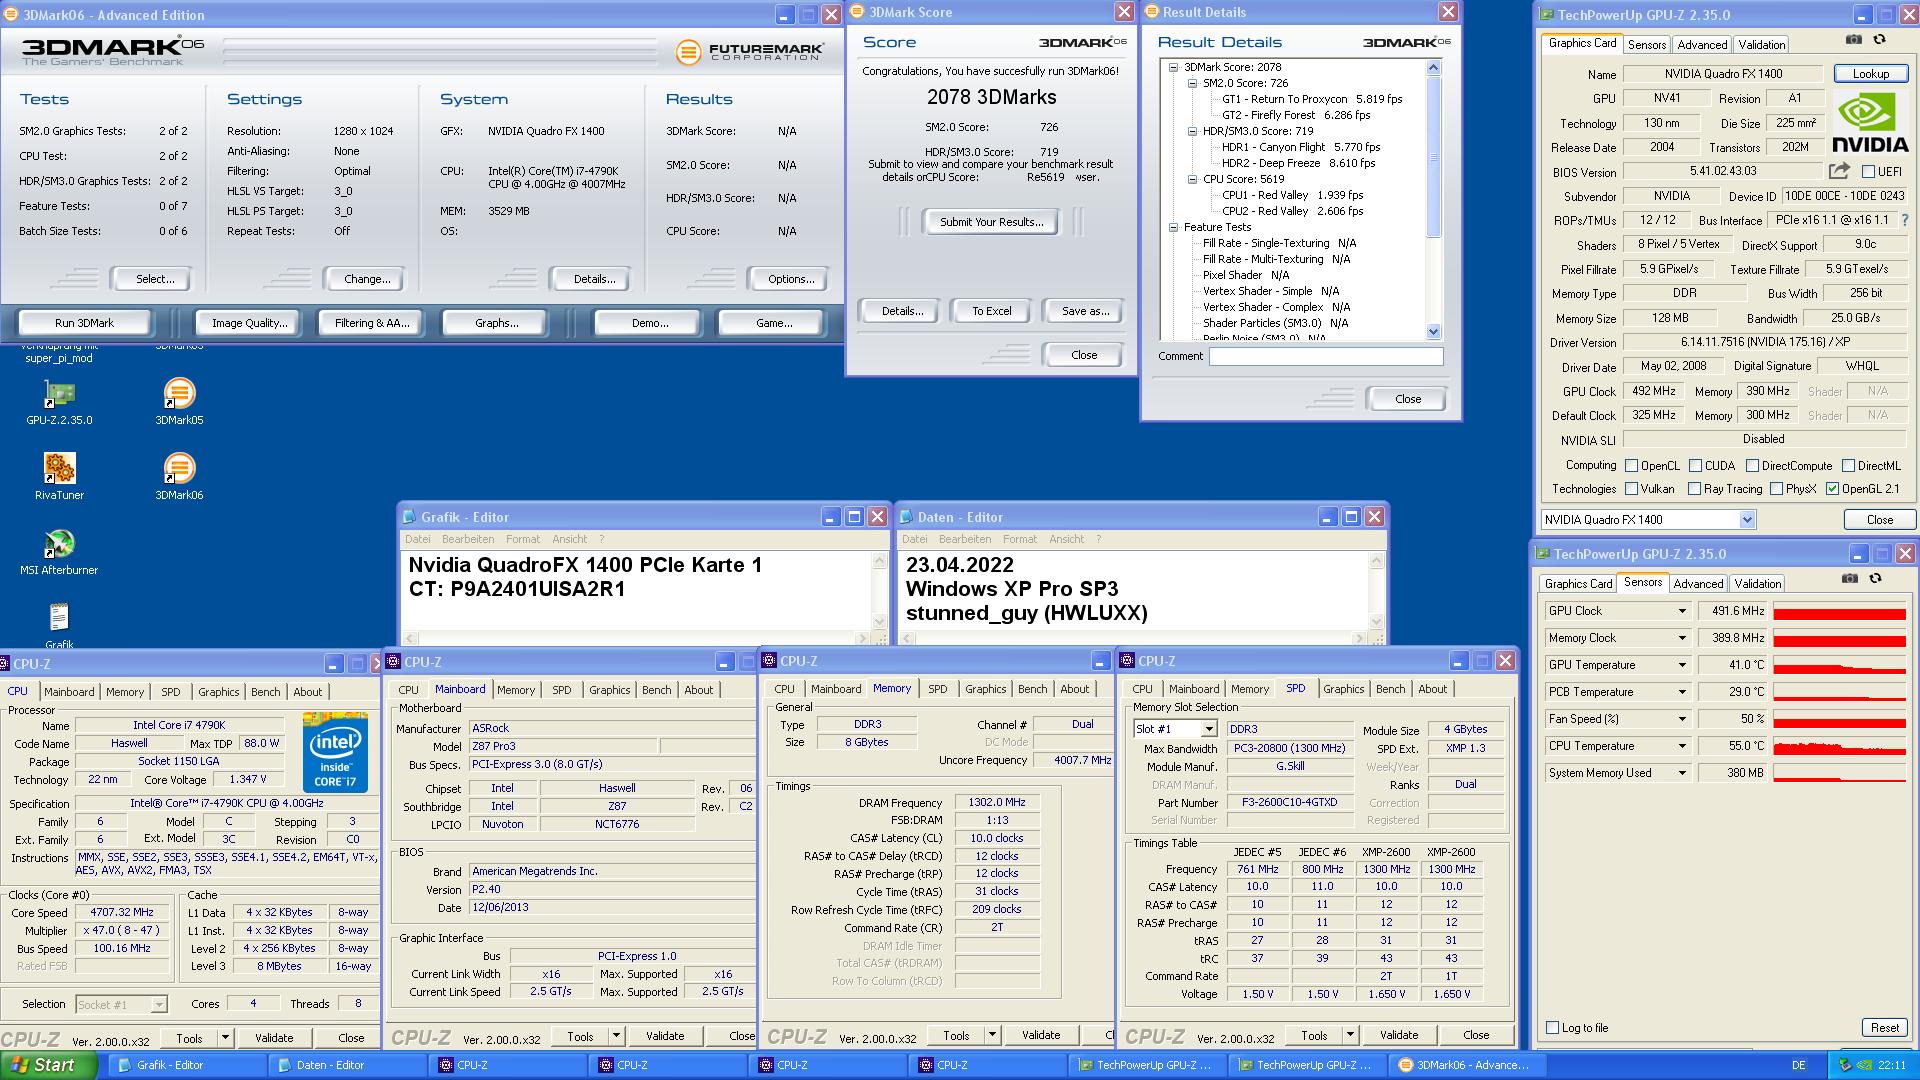Viewport: 1920px width, 1080px height.
Task: Click the DE language indicator in taskbar
Action: click(x=1798, y=1065)
